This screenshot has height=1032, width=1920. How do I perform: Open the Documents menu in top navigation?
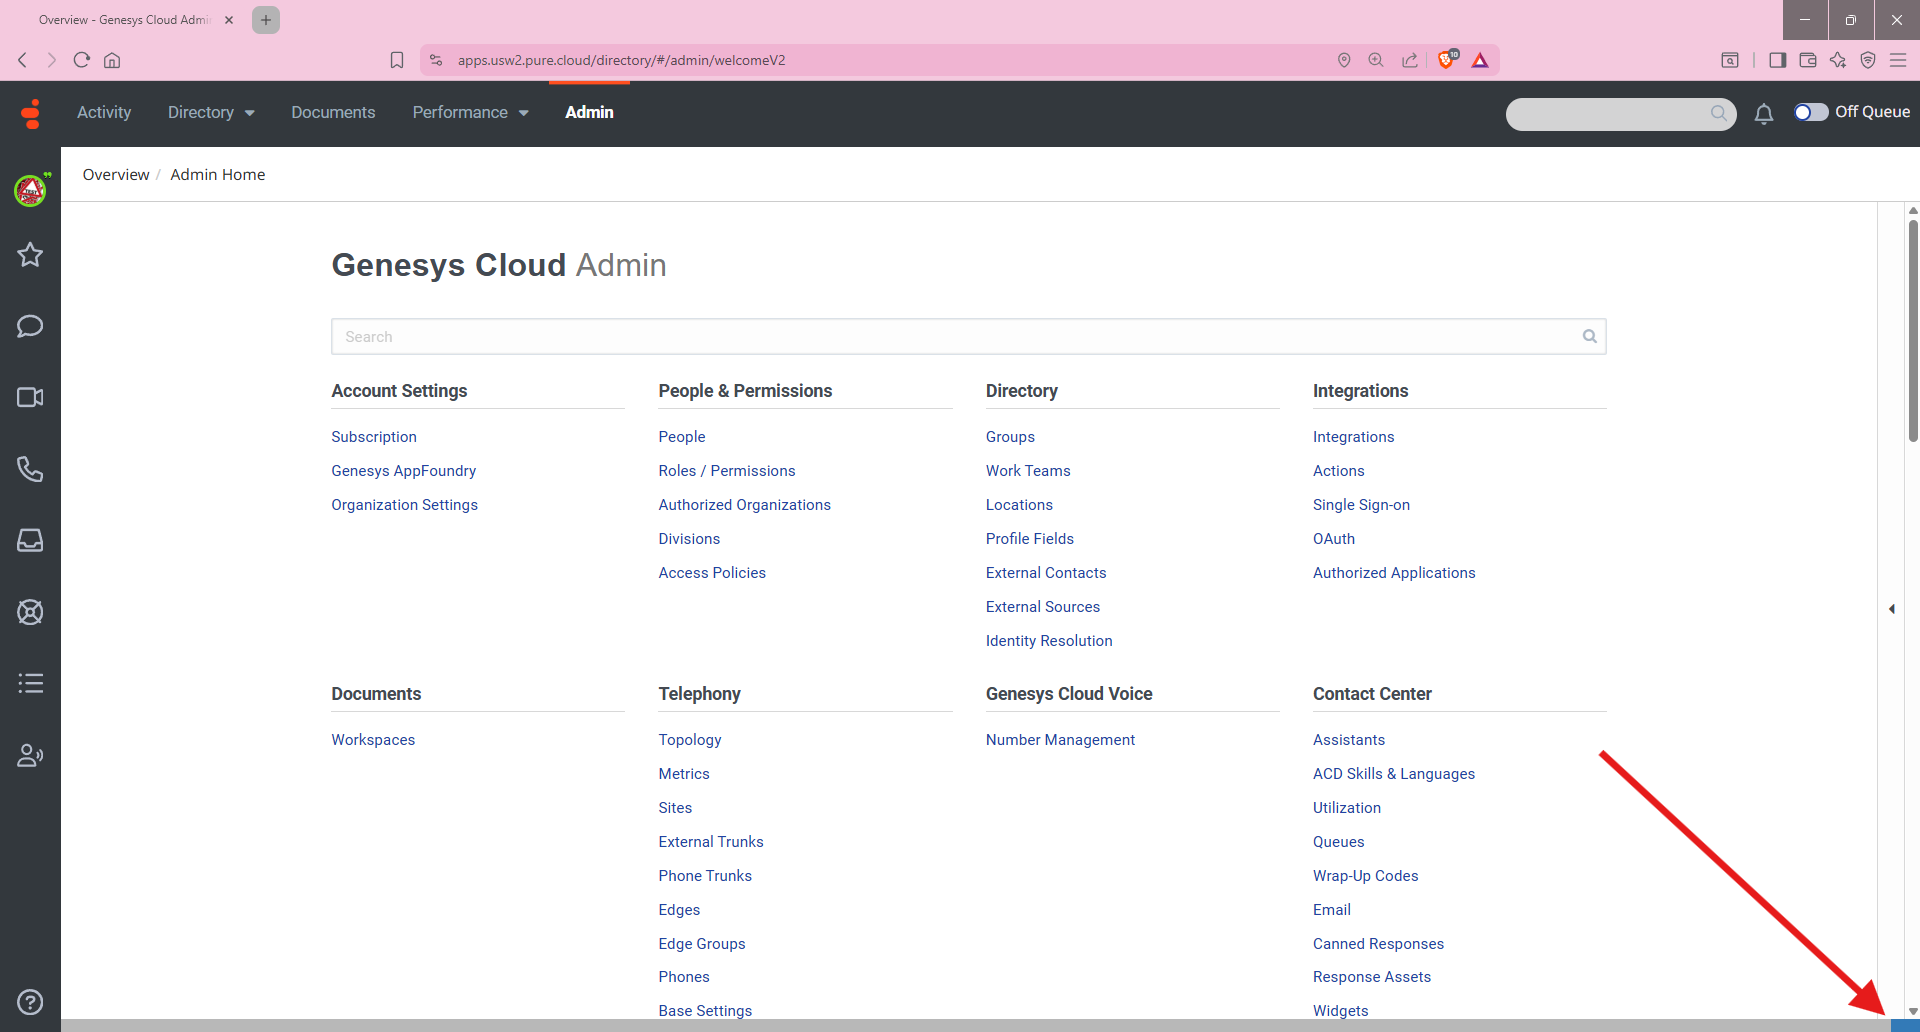click(333, 113)
